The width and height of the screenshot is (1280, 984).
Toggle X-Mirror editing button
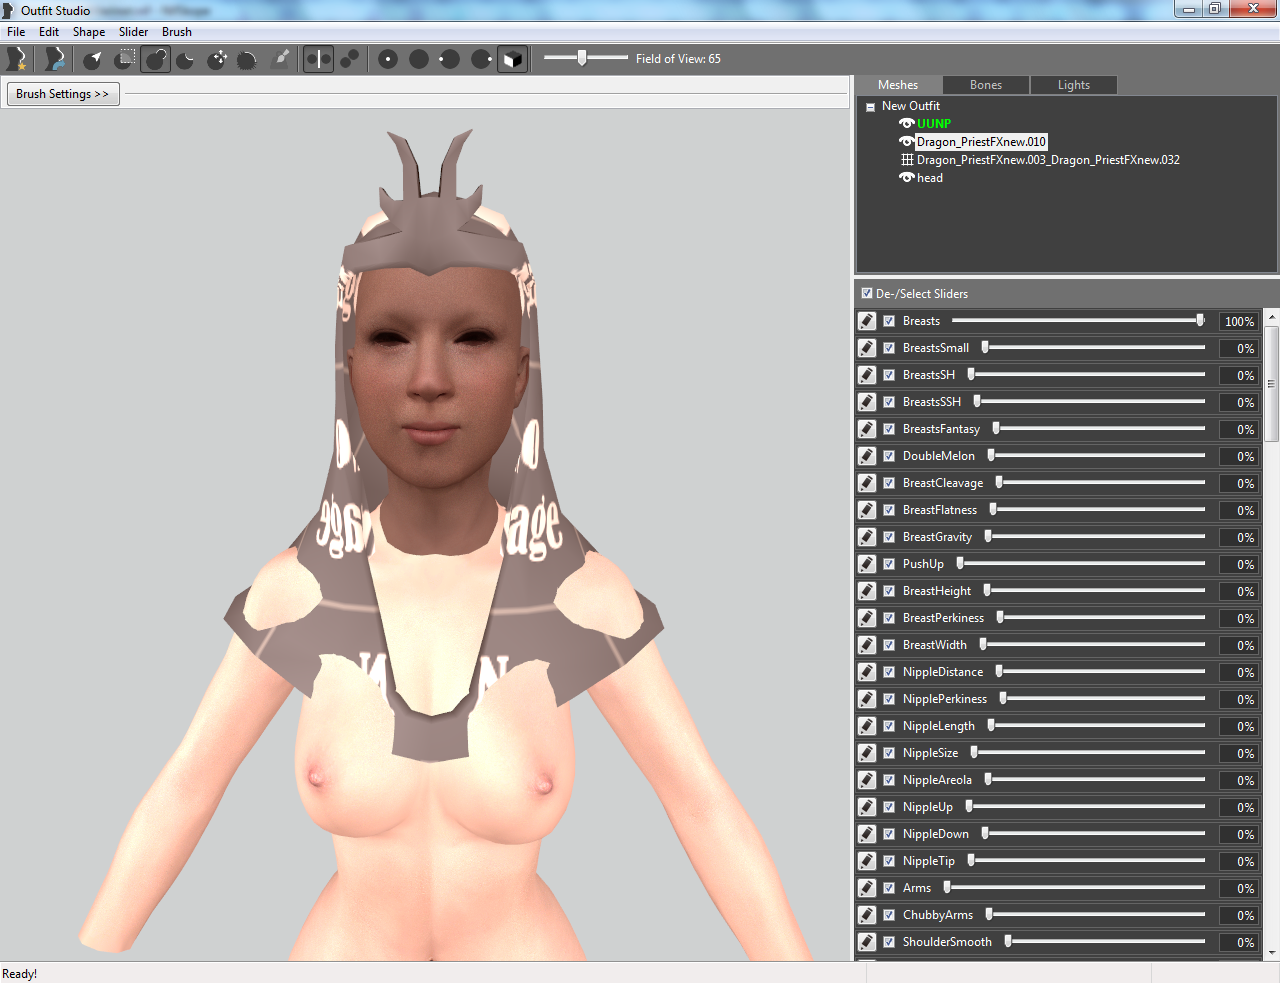[x=318, y=59]
